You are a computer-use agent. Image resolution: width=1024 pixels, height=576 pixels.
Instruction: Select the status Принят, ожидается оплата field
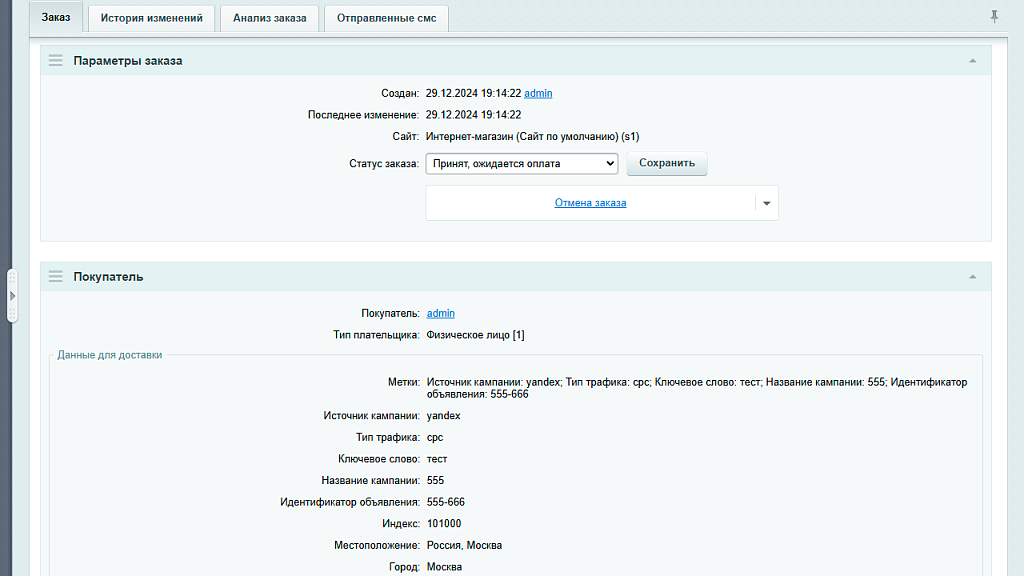pyautogui.click(x=521, y=163)
